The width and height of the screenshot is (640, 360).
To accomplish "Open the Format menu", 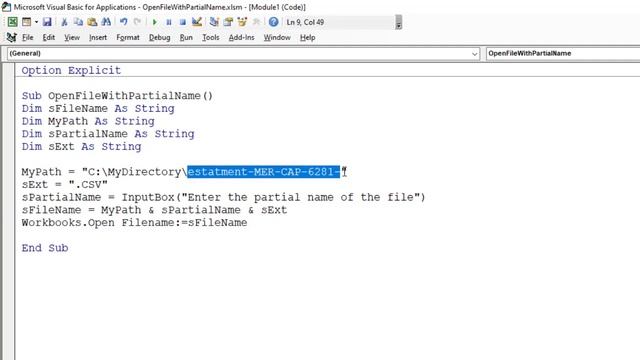I will tap(128, 38).
